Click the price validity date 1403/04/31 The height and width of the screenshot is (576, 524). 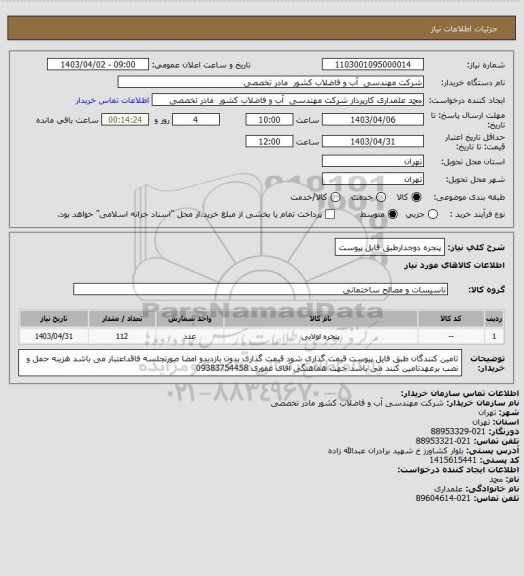pyautogui.click(x=373, y=141)
